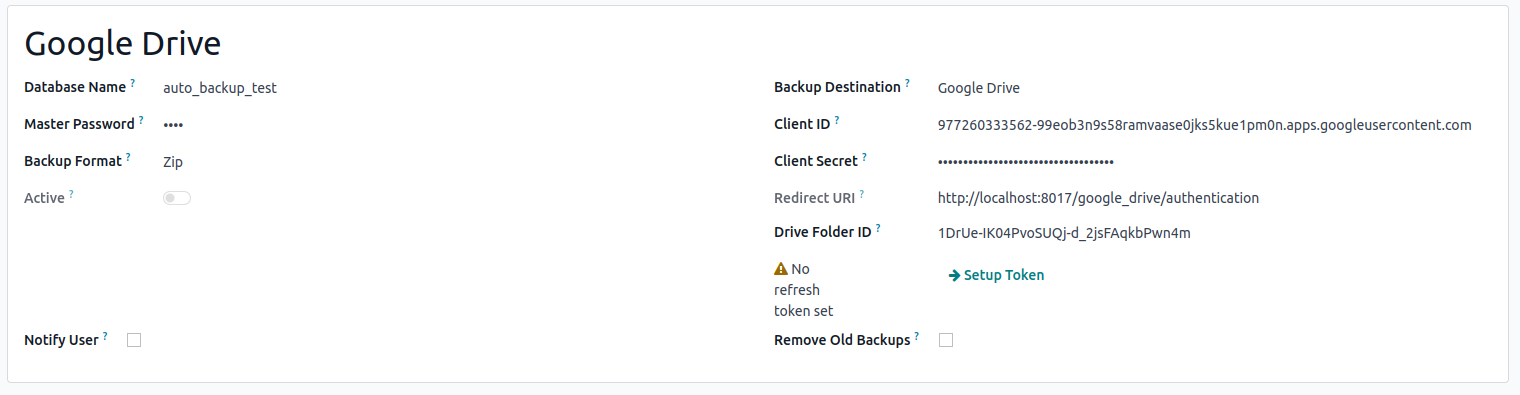Click the Database Name field auto_backup_test
This screenshot has height=395, width=1520.
[450, 88]
